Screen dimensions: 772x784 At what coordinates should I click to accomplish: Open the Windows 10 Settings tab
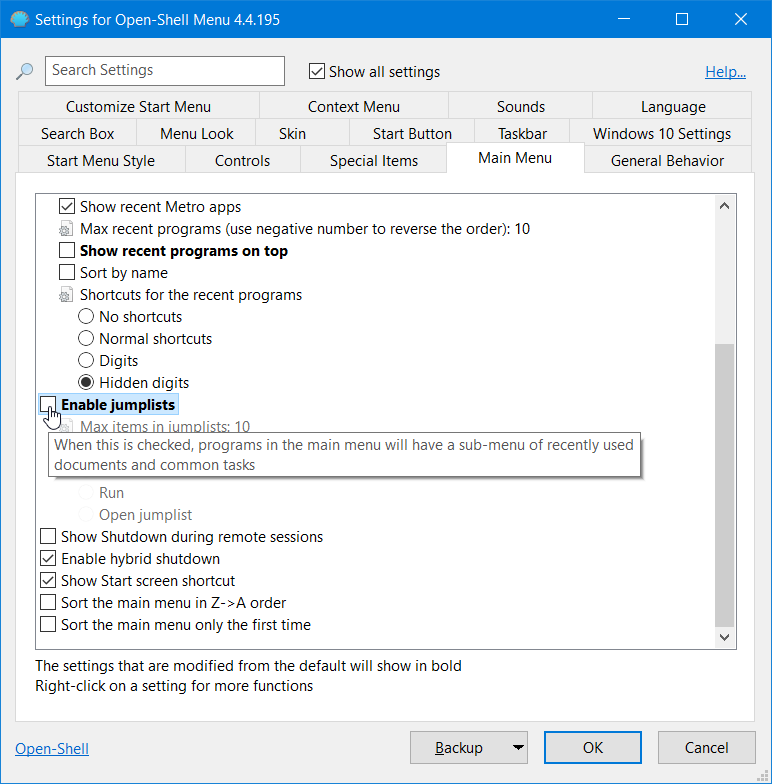tap(661, 134)
